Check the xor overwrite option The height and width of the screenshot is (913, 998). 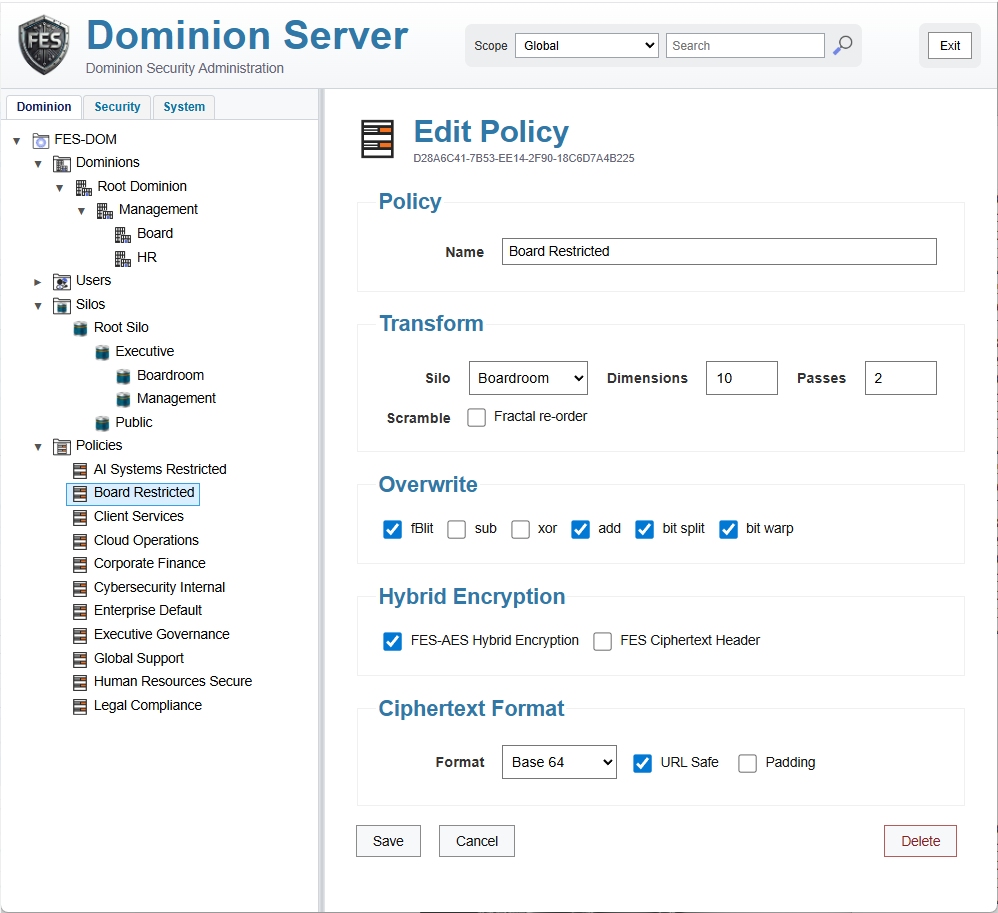pos(521,529)
